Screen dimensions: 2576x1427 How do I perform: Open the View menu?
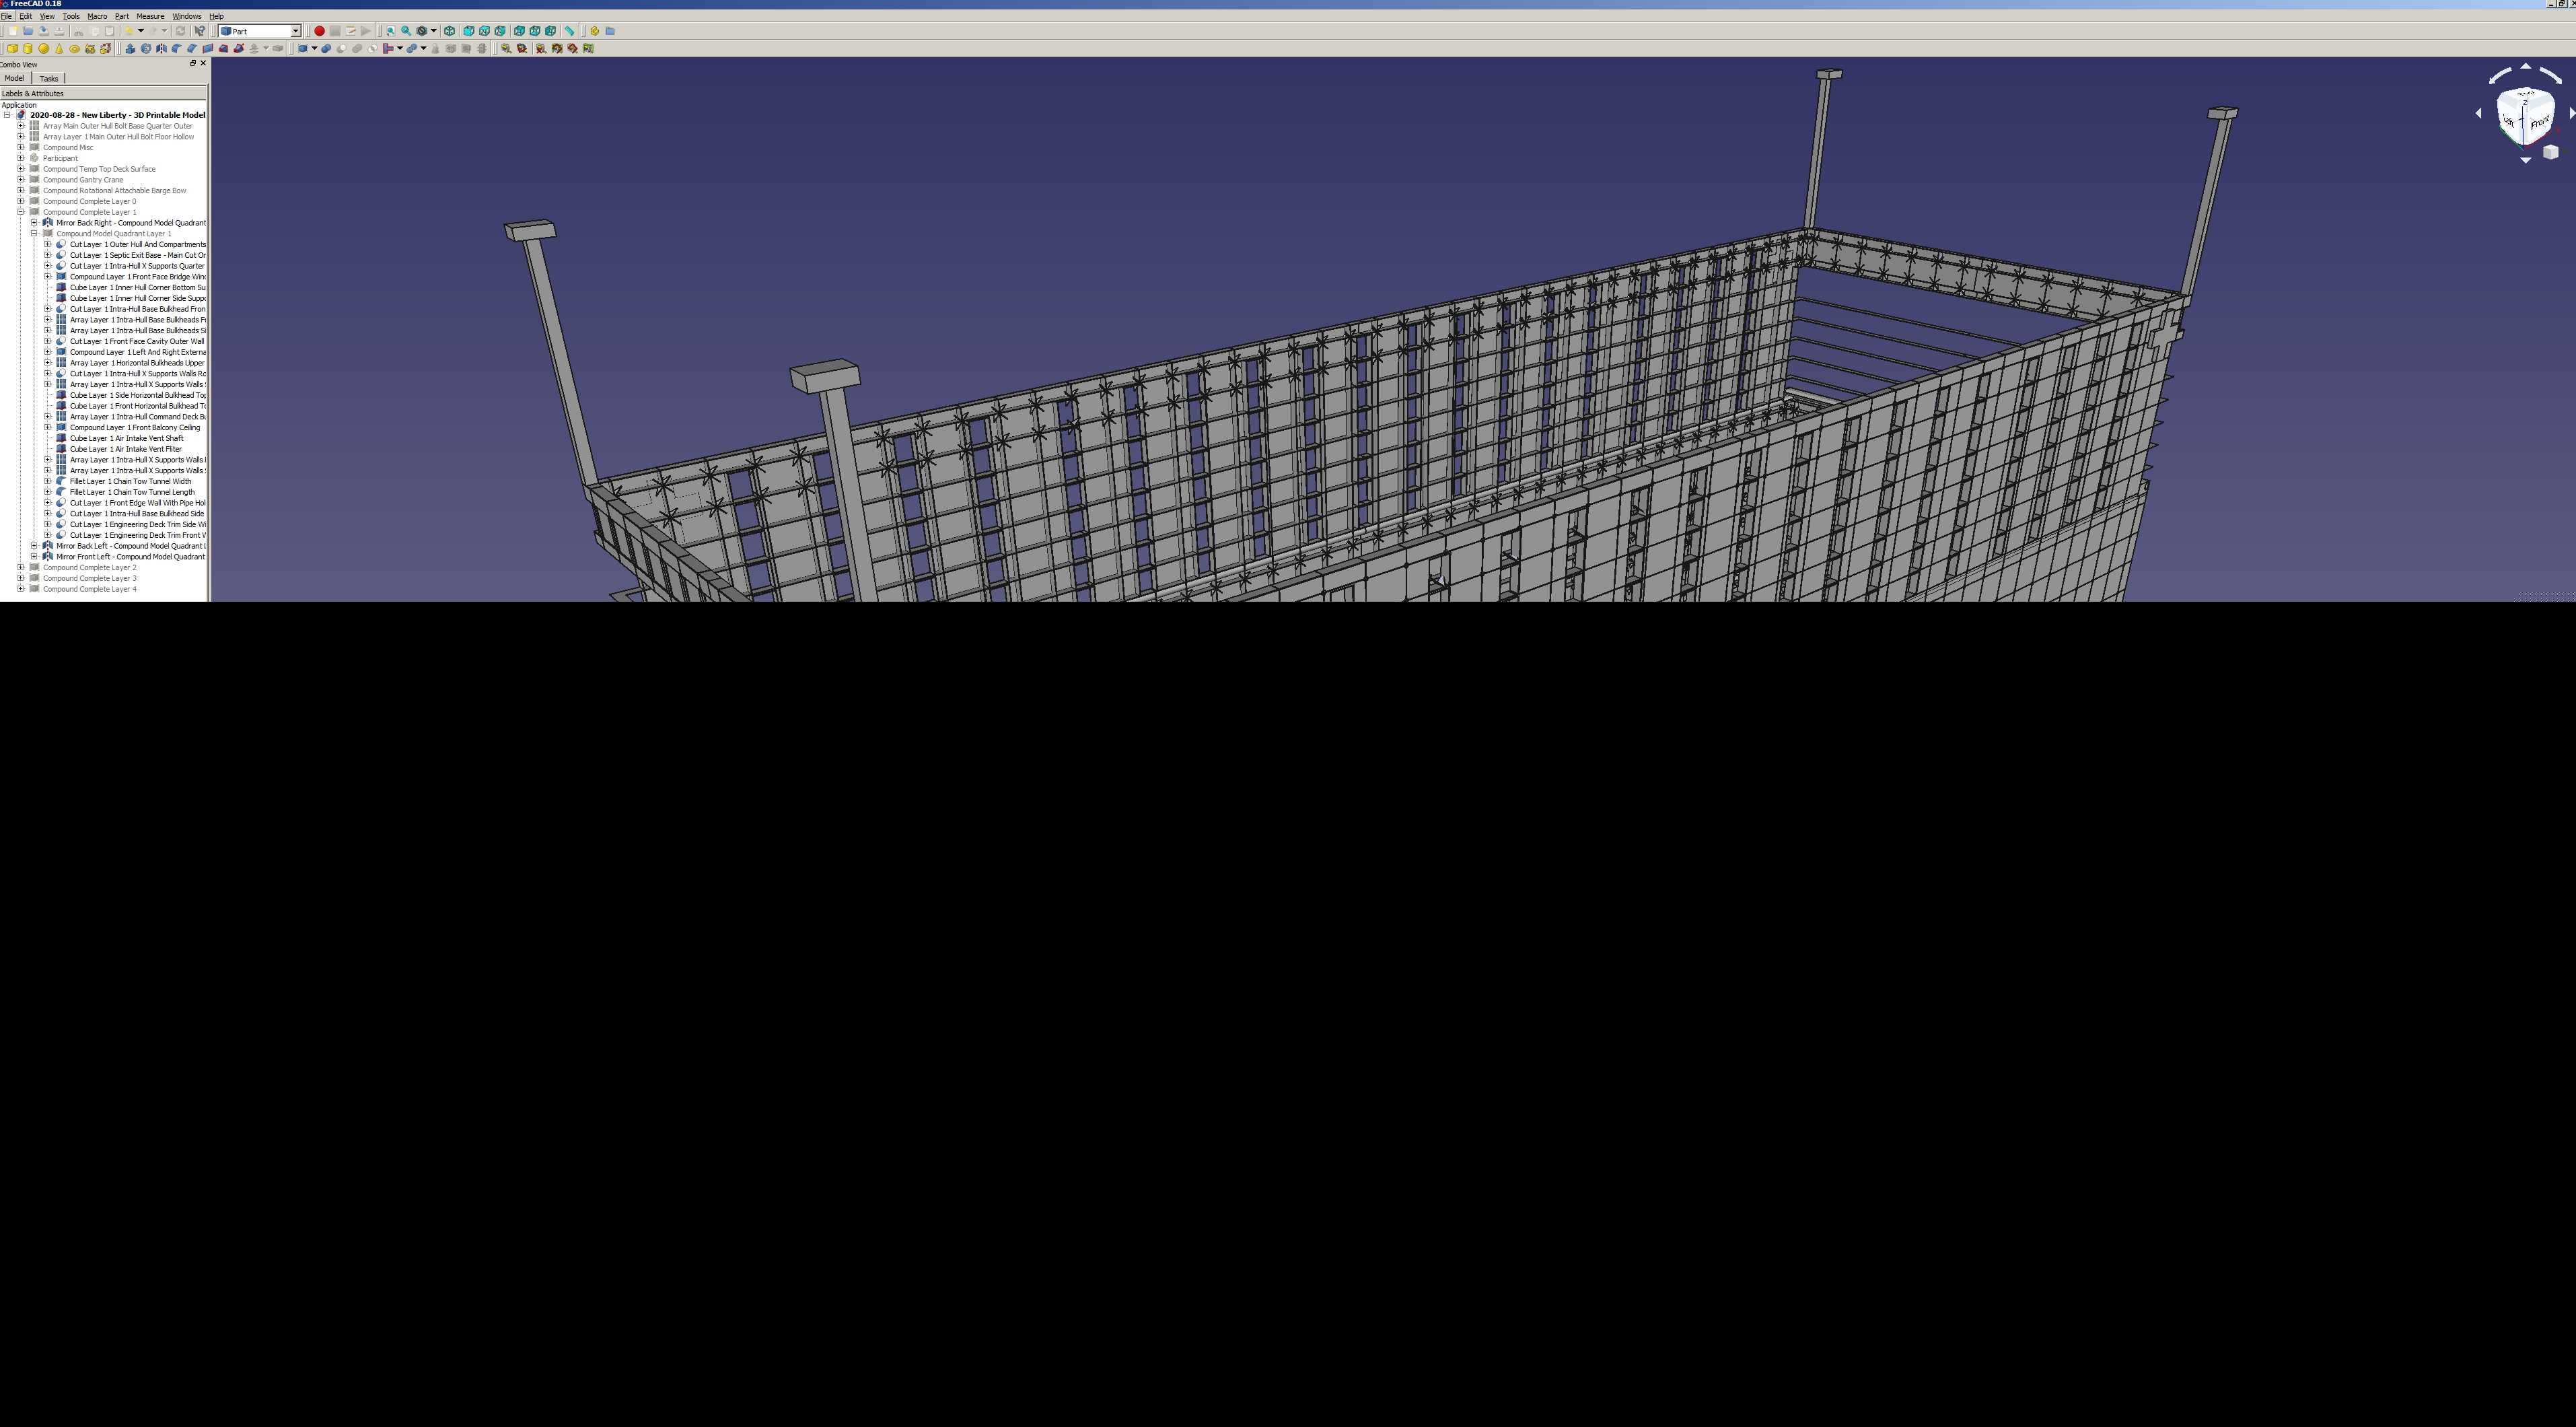click(x=46, y=16)
